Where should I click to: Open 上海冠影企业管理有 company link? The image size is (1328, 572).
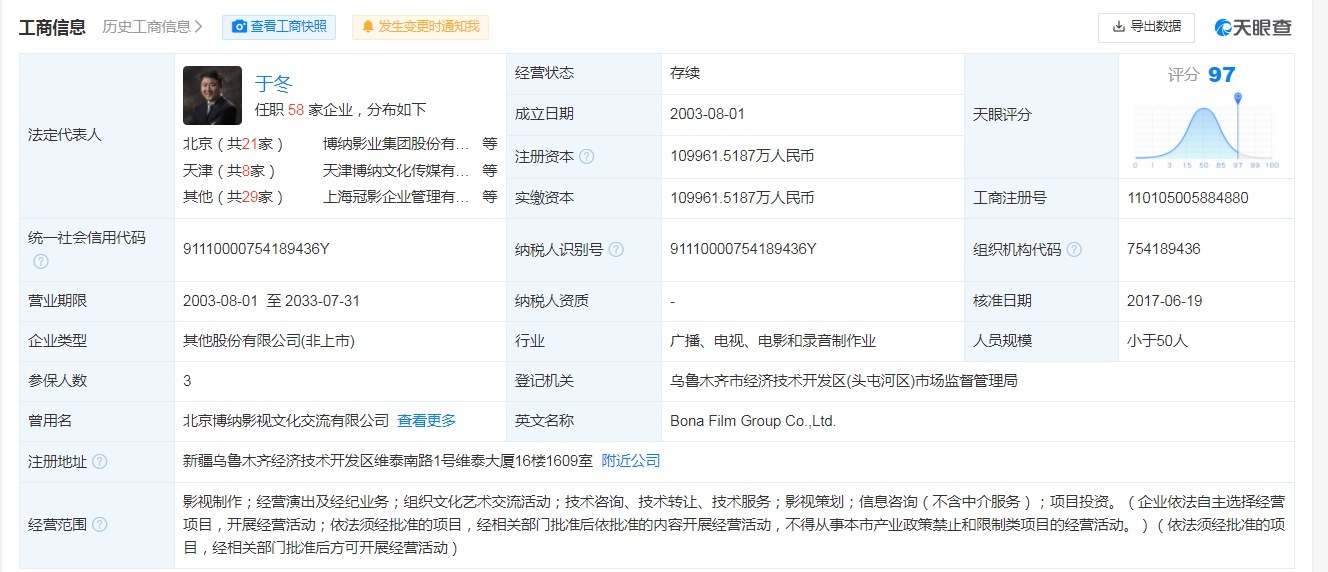pyautogui.click(x=396, y=197)
